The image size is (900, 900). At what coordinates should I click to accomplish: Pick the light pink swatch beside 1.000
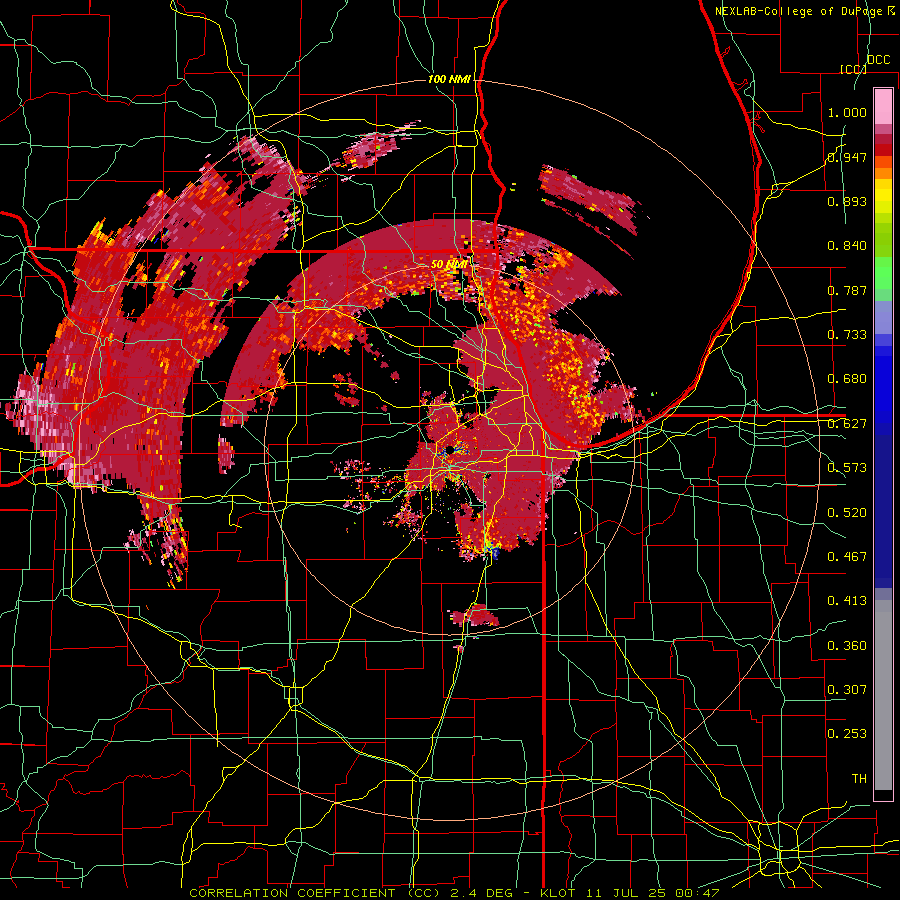click(883, 107)
